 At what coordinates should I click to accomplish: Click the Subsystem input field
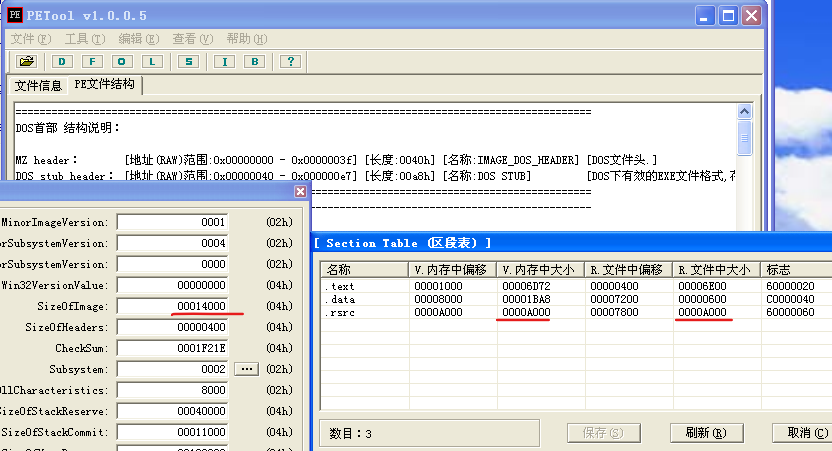pos(172,369)
